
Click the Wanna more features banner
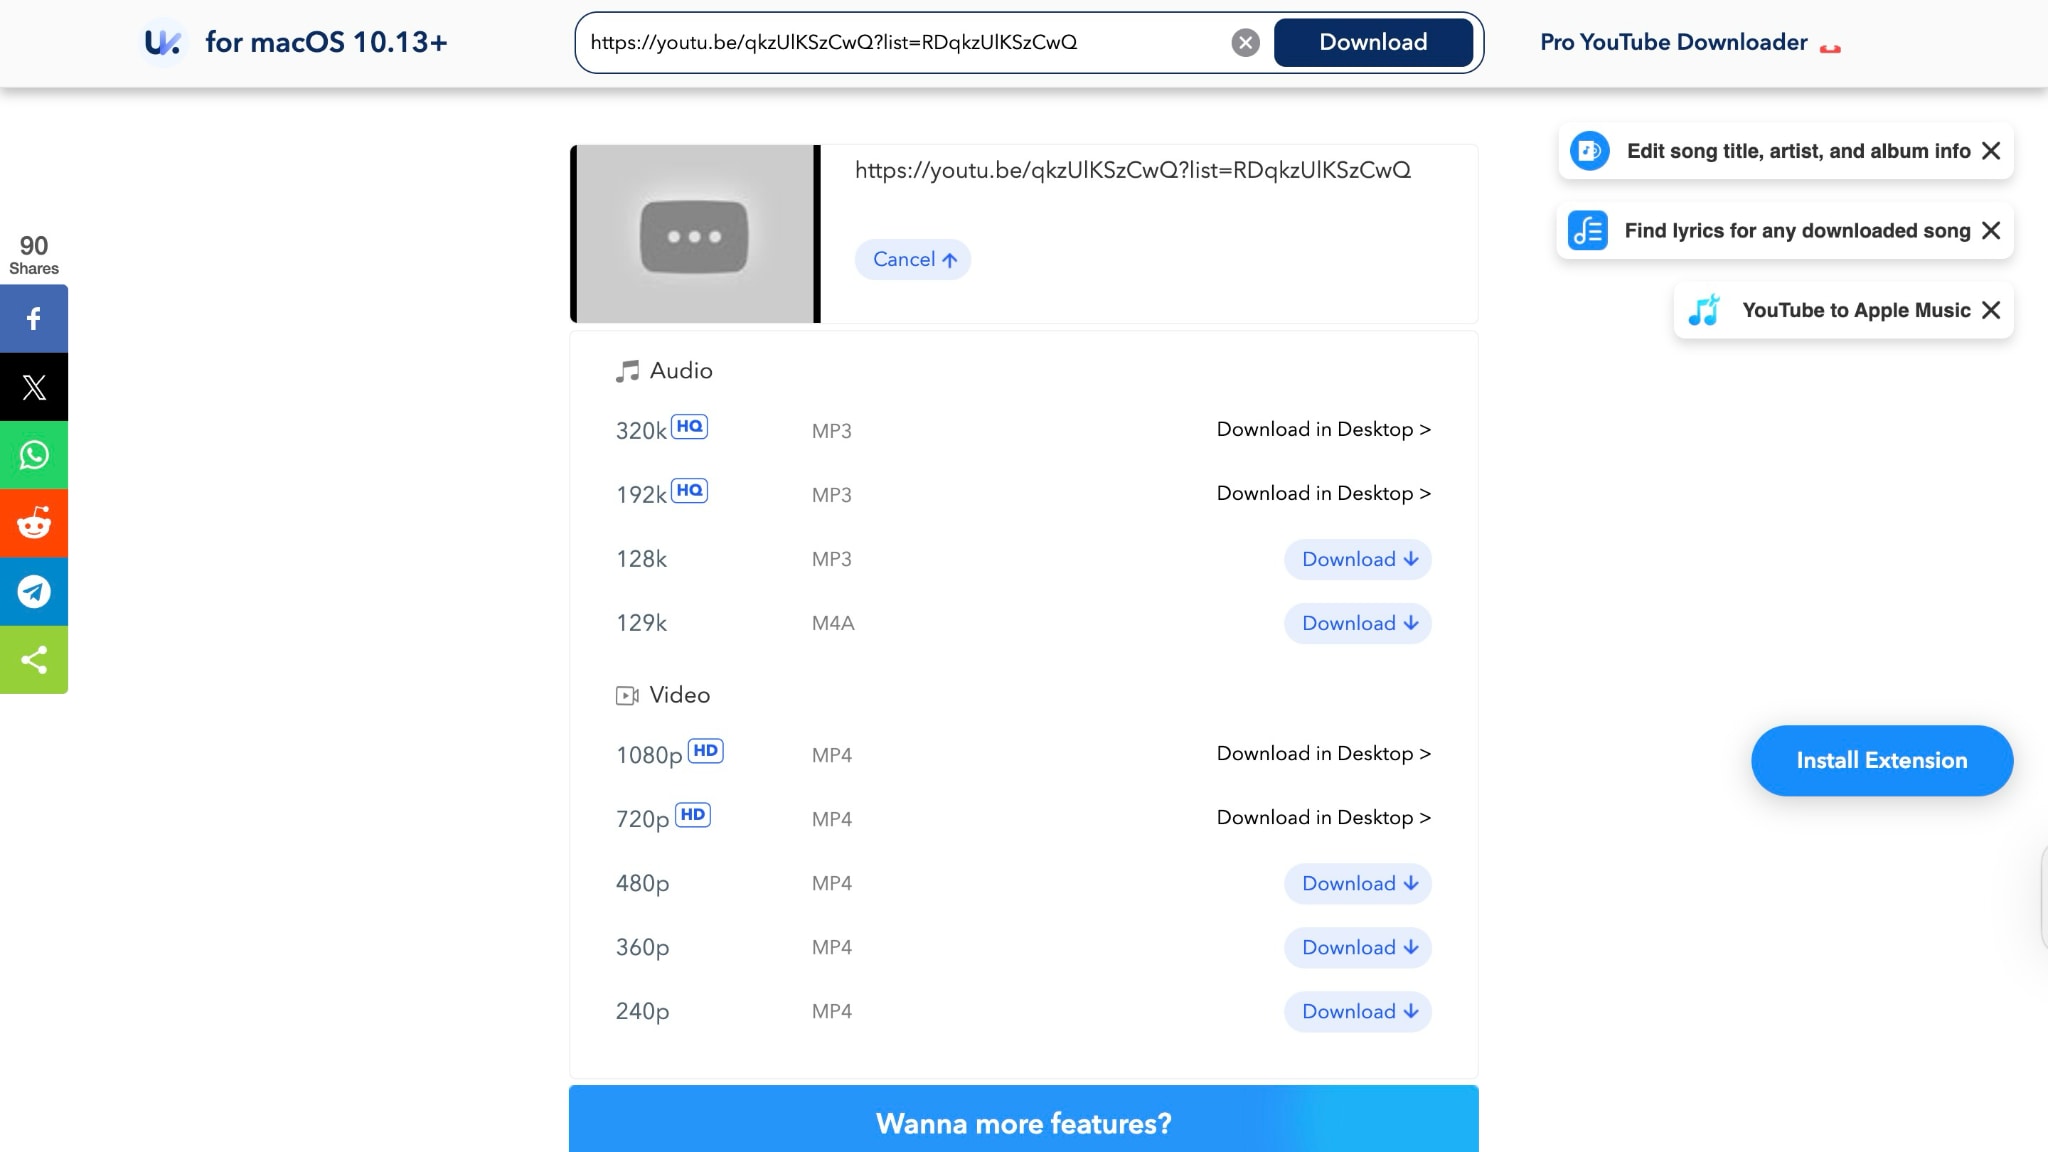[x=1024, y=1119]
